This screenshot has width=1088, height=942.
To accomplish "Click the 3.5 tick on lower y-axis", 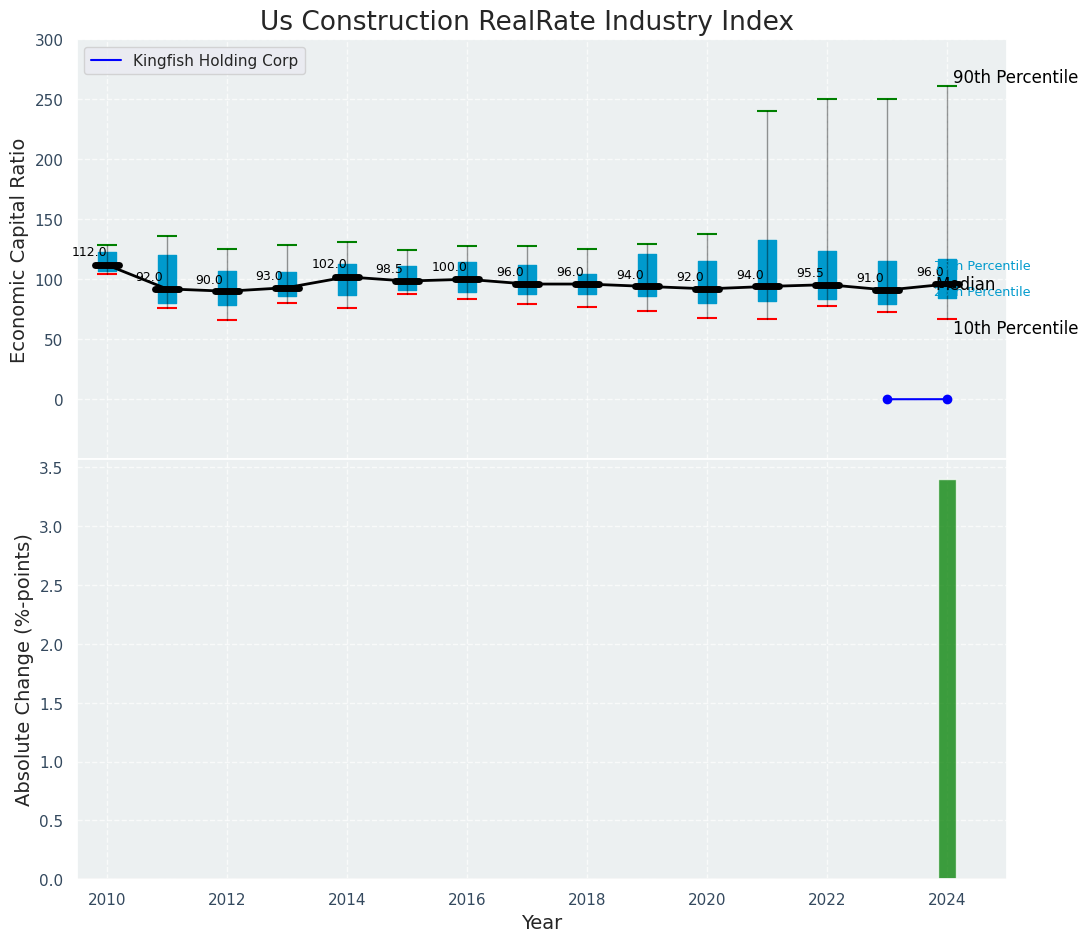I will pos(50,468).
